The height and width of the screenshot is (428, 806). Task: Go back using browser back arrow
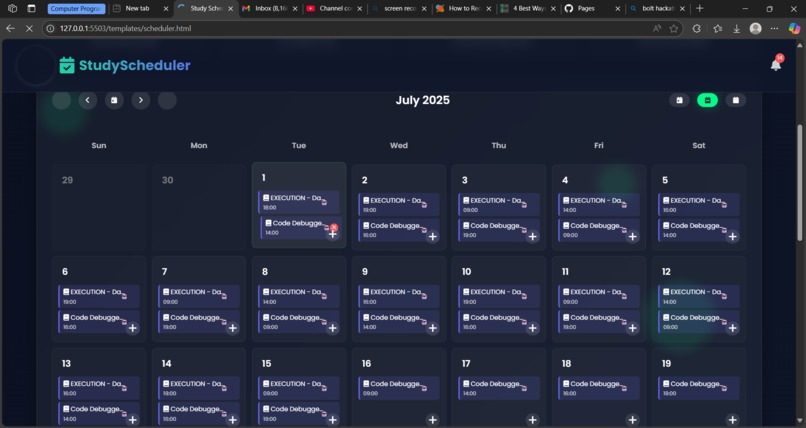coord(10,28)
